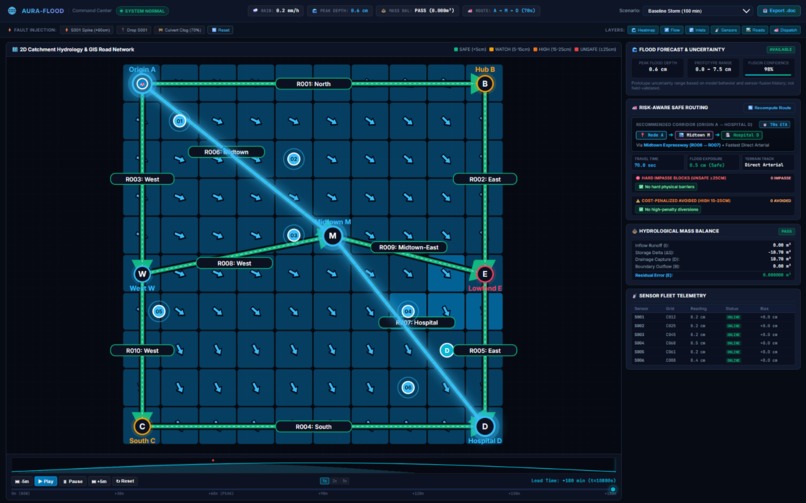Reset the timeline playback
Viewport: 806px width, 503px height.
tap(125, 481)
